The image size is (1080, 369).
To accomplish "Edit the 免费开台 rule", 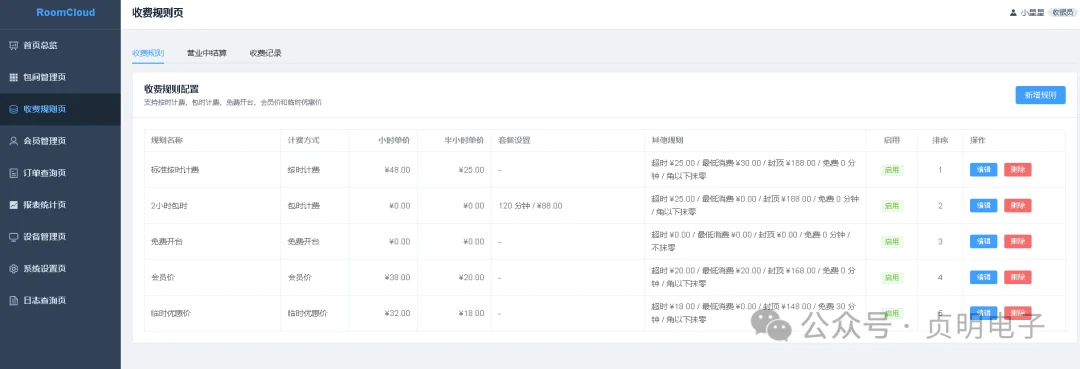I will (984, 241).
